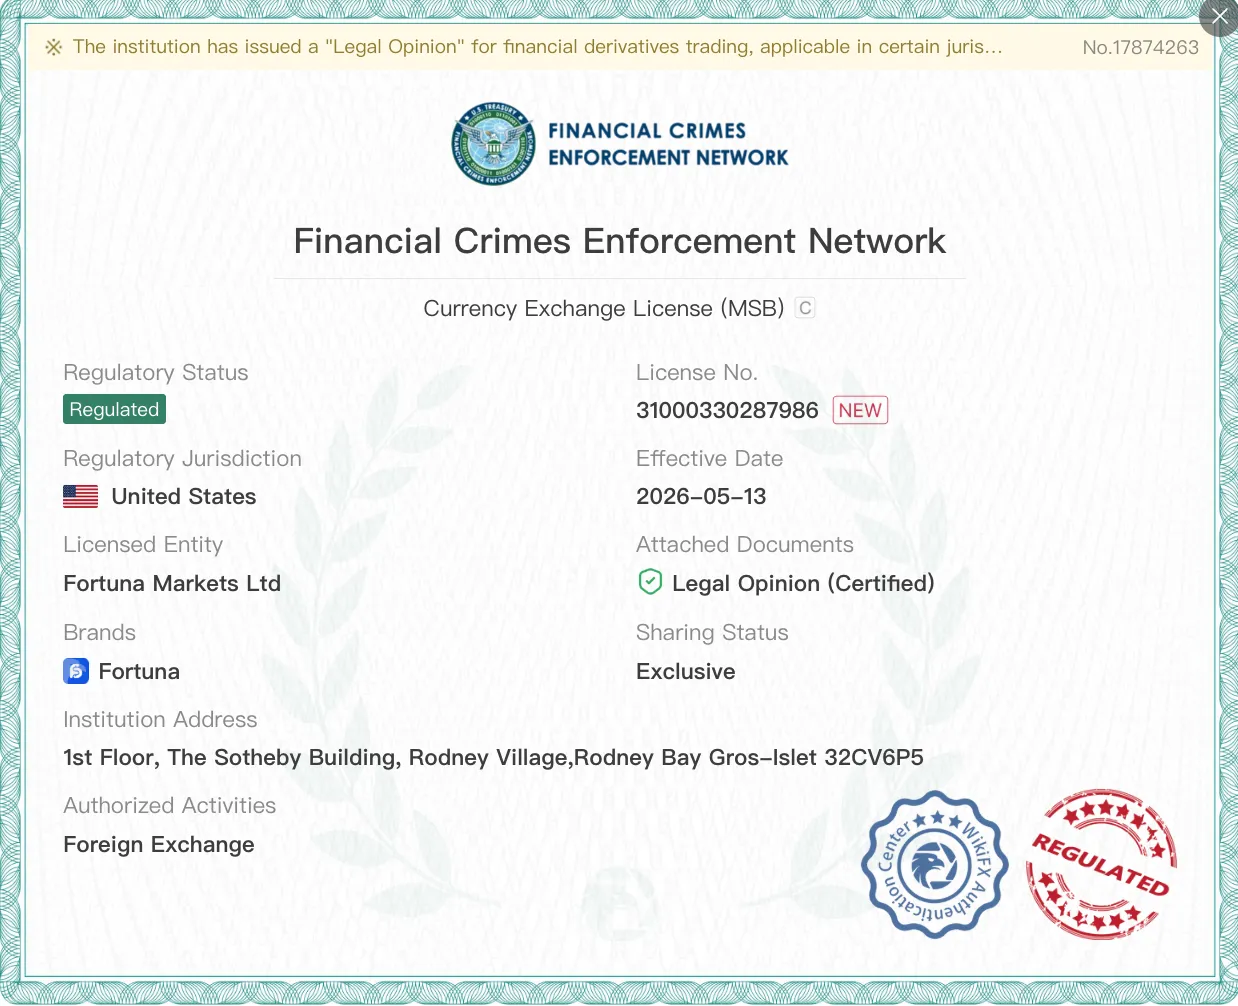Screen dimensions: 1238x1006
Task: Select certificate number No.17874263
Action: click(x=1140, y=47)
